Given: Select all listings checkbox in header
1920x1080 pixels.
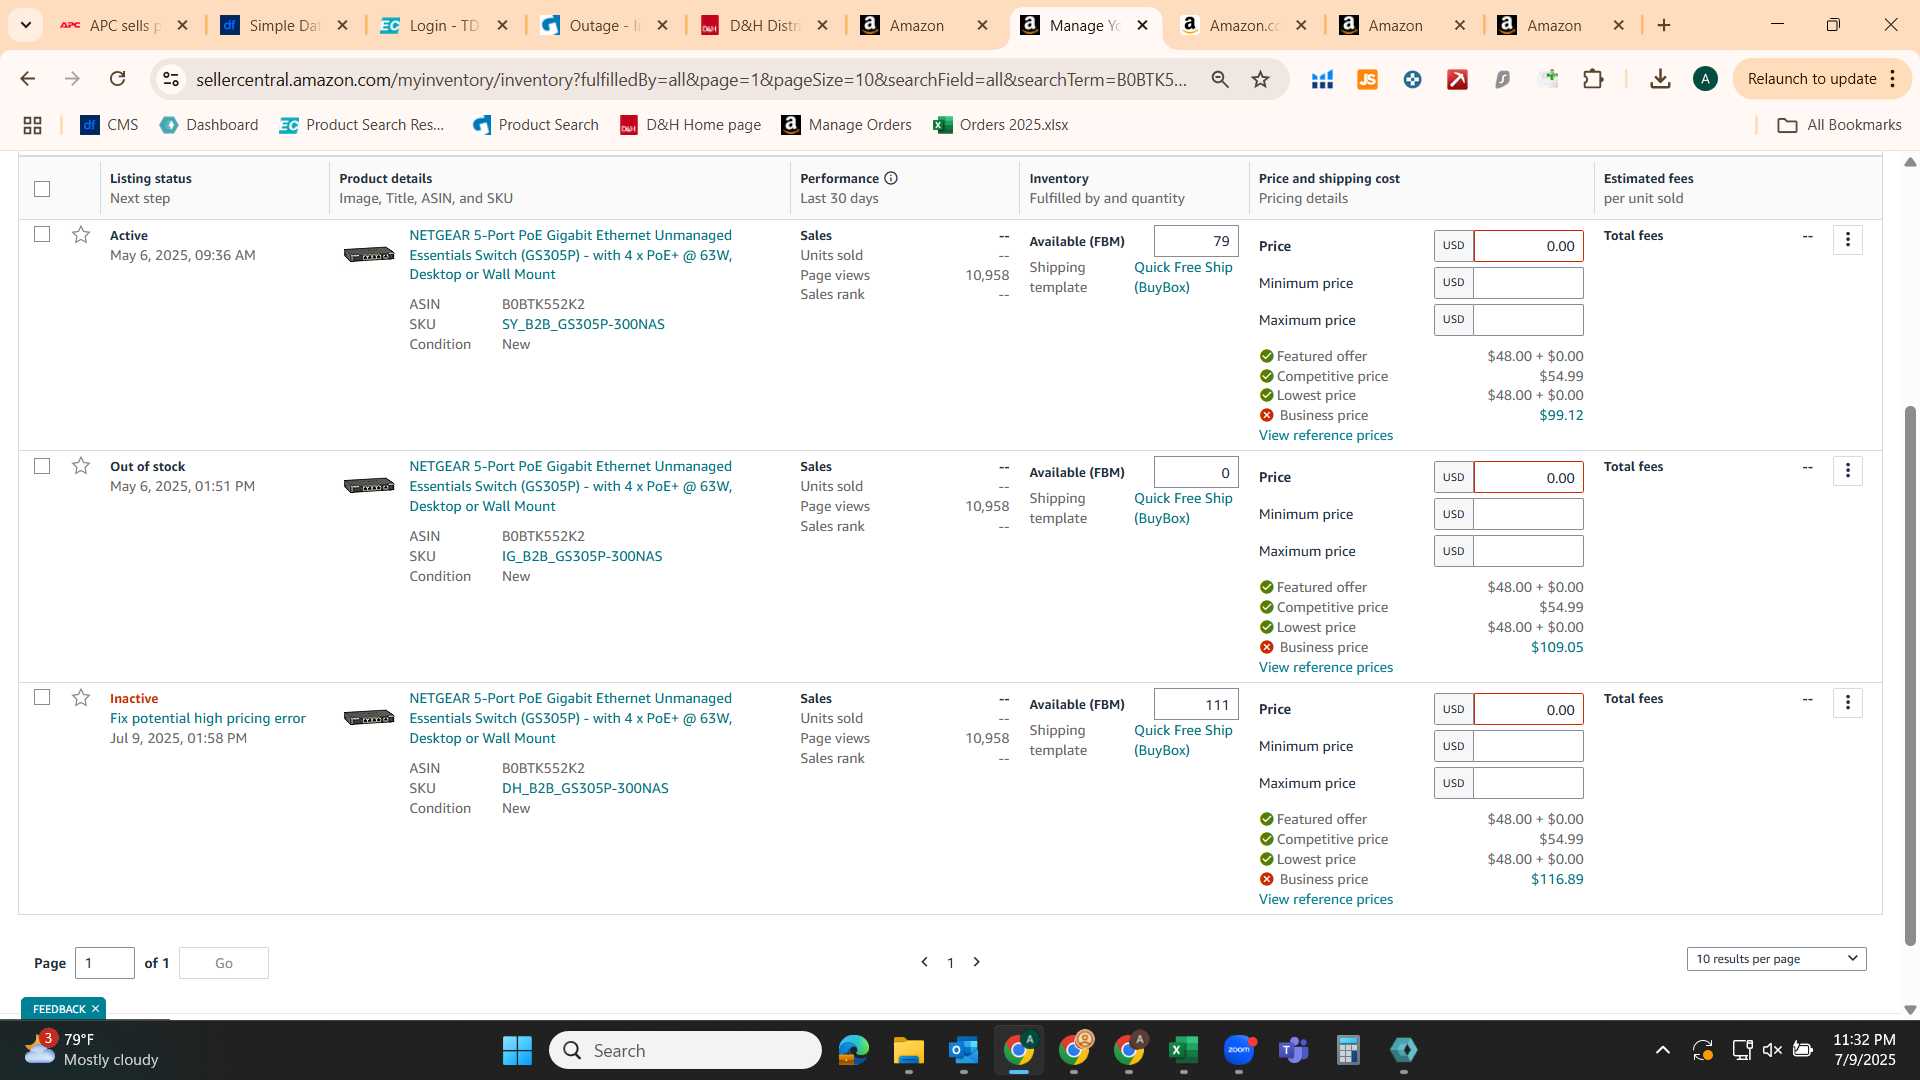Looking at the screenshot, I should coord(42,188).
